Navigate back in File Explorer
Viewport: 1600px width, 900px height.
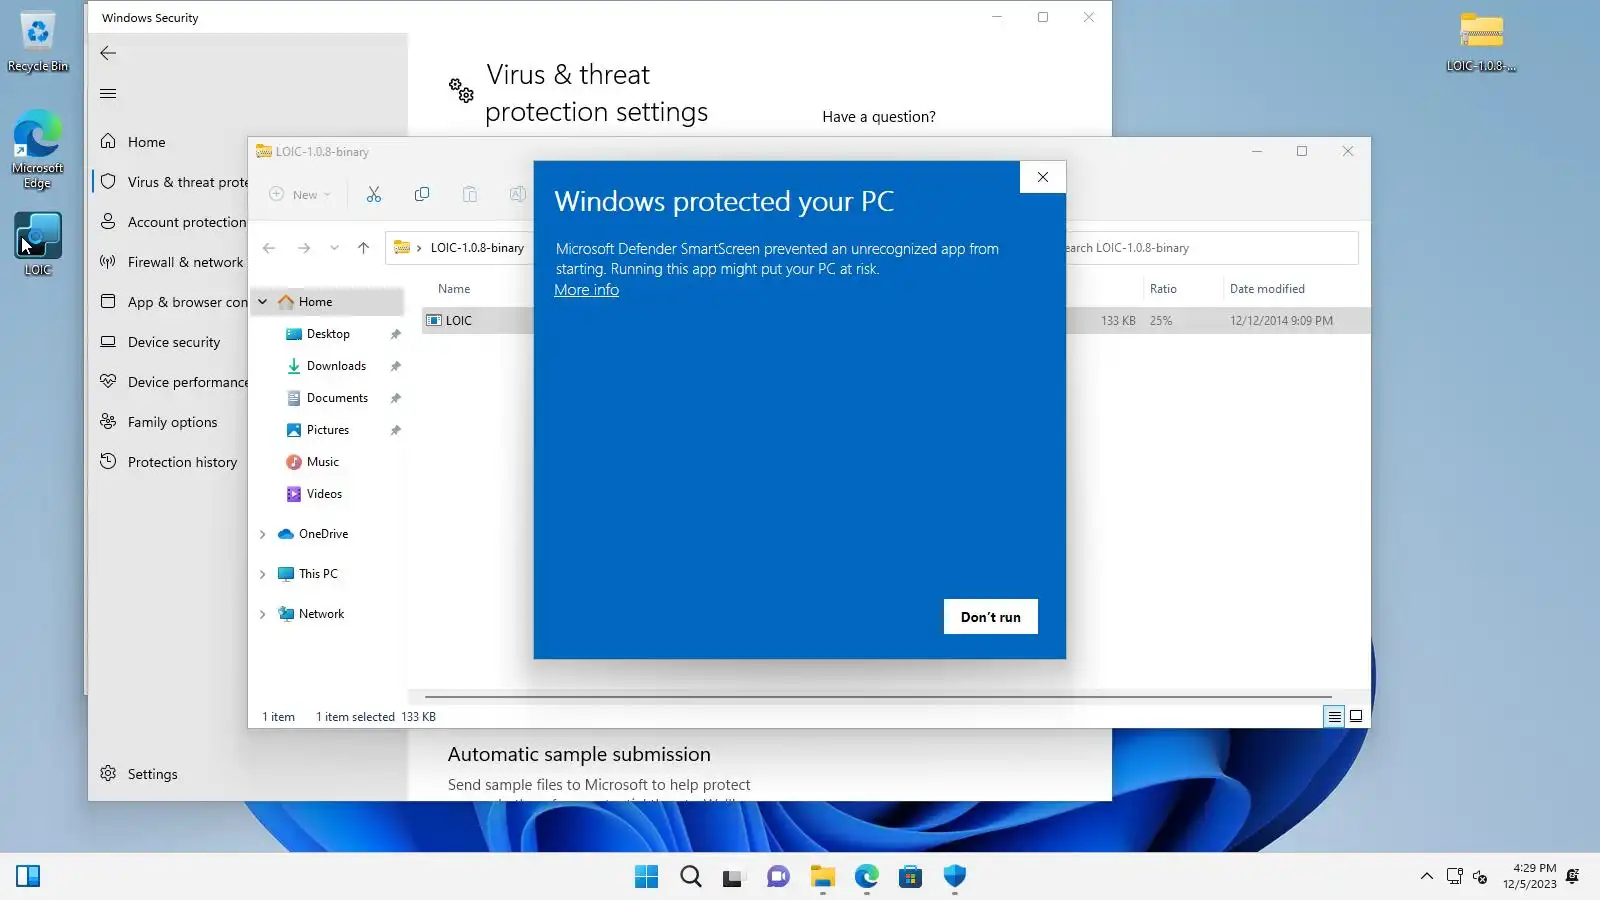coord(269,248)
